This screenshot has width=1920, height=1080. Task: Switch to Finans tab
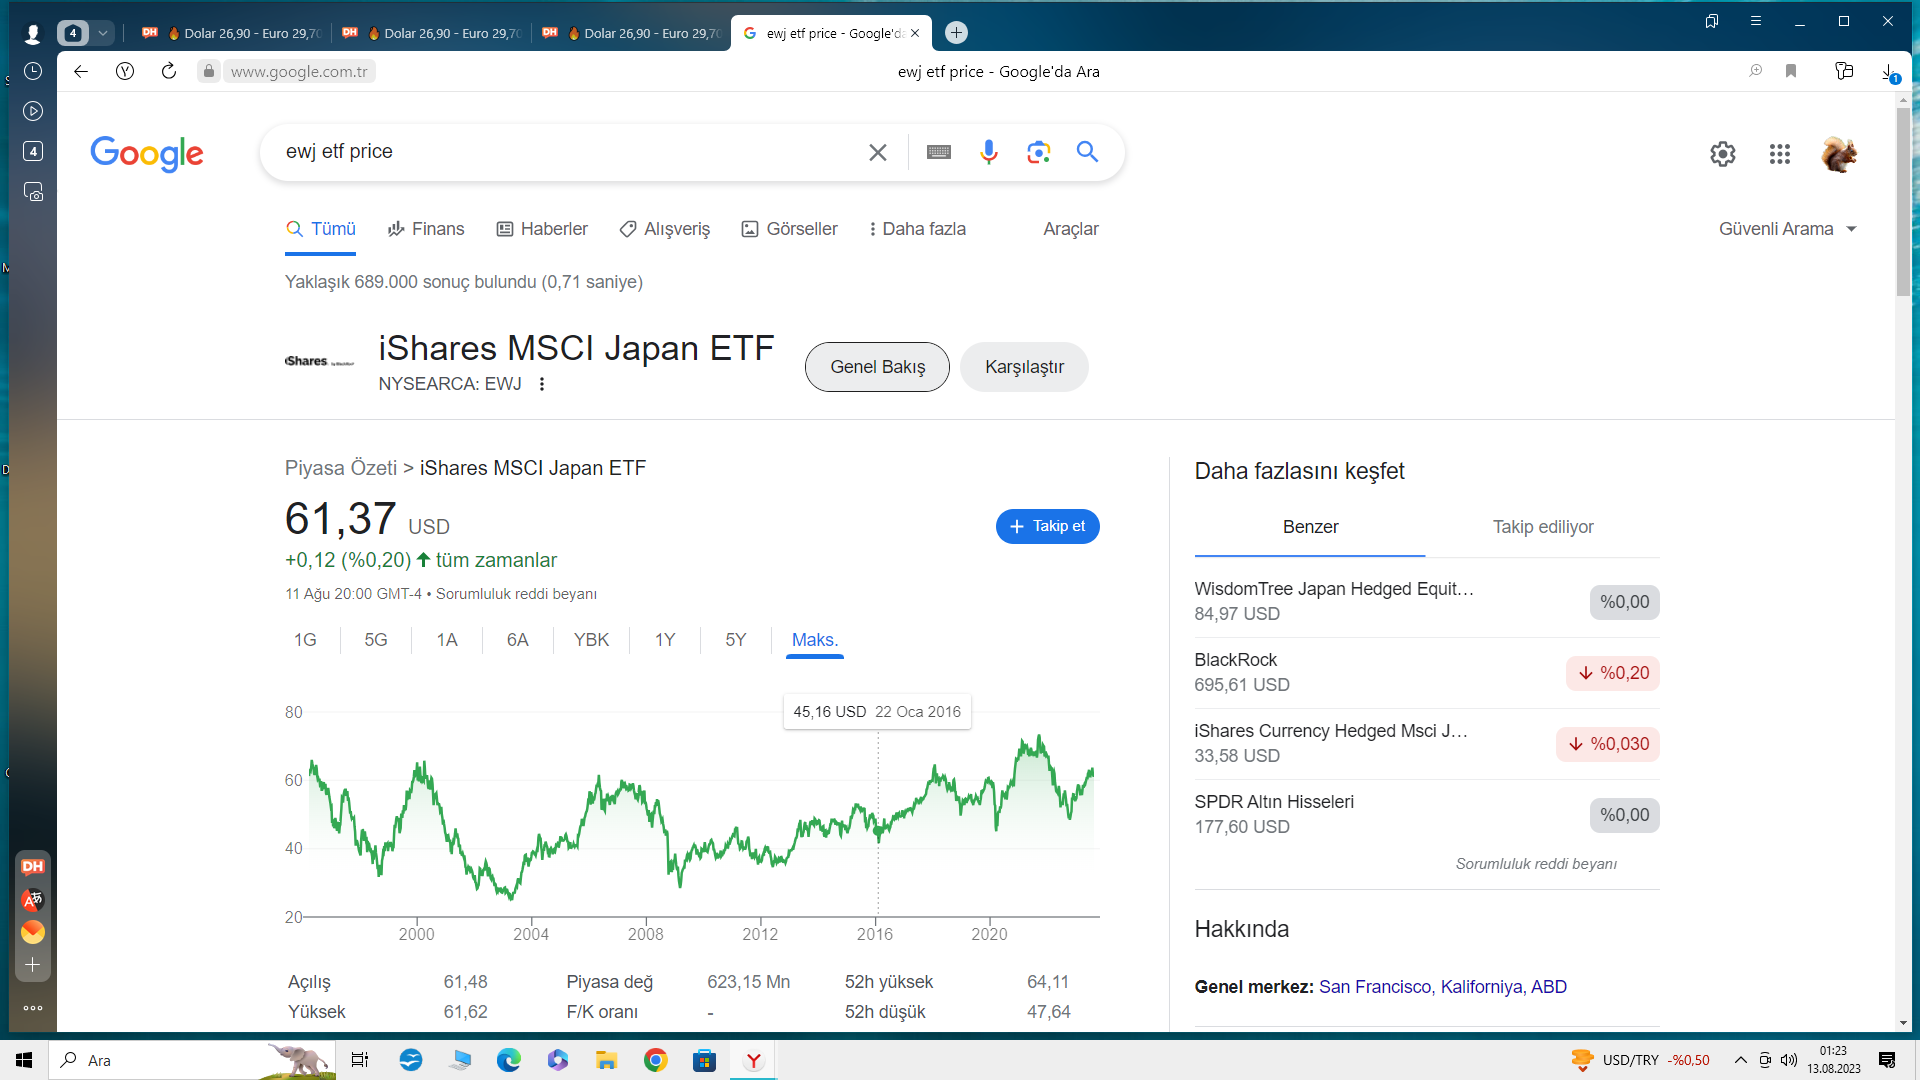pos(426,229)
